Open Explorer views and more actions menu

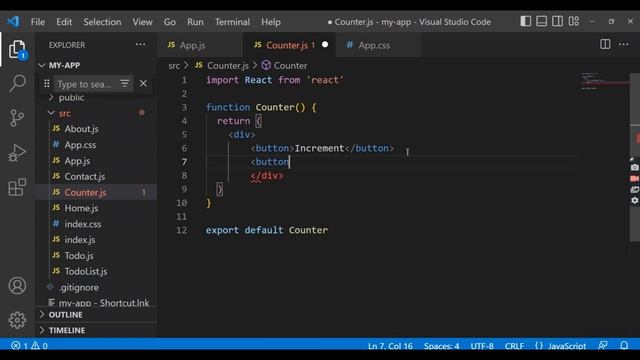tap(140, 44)
